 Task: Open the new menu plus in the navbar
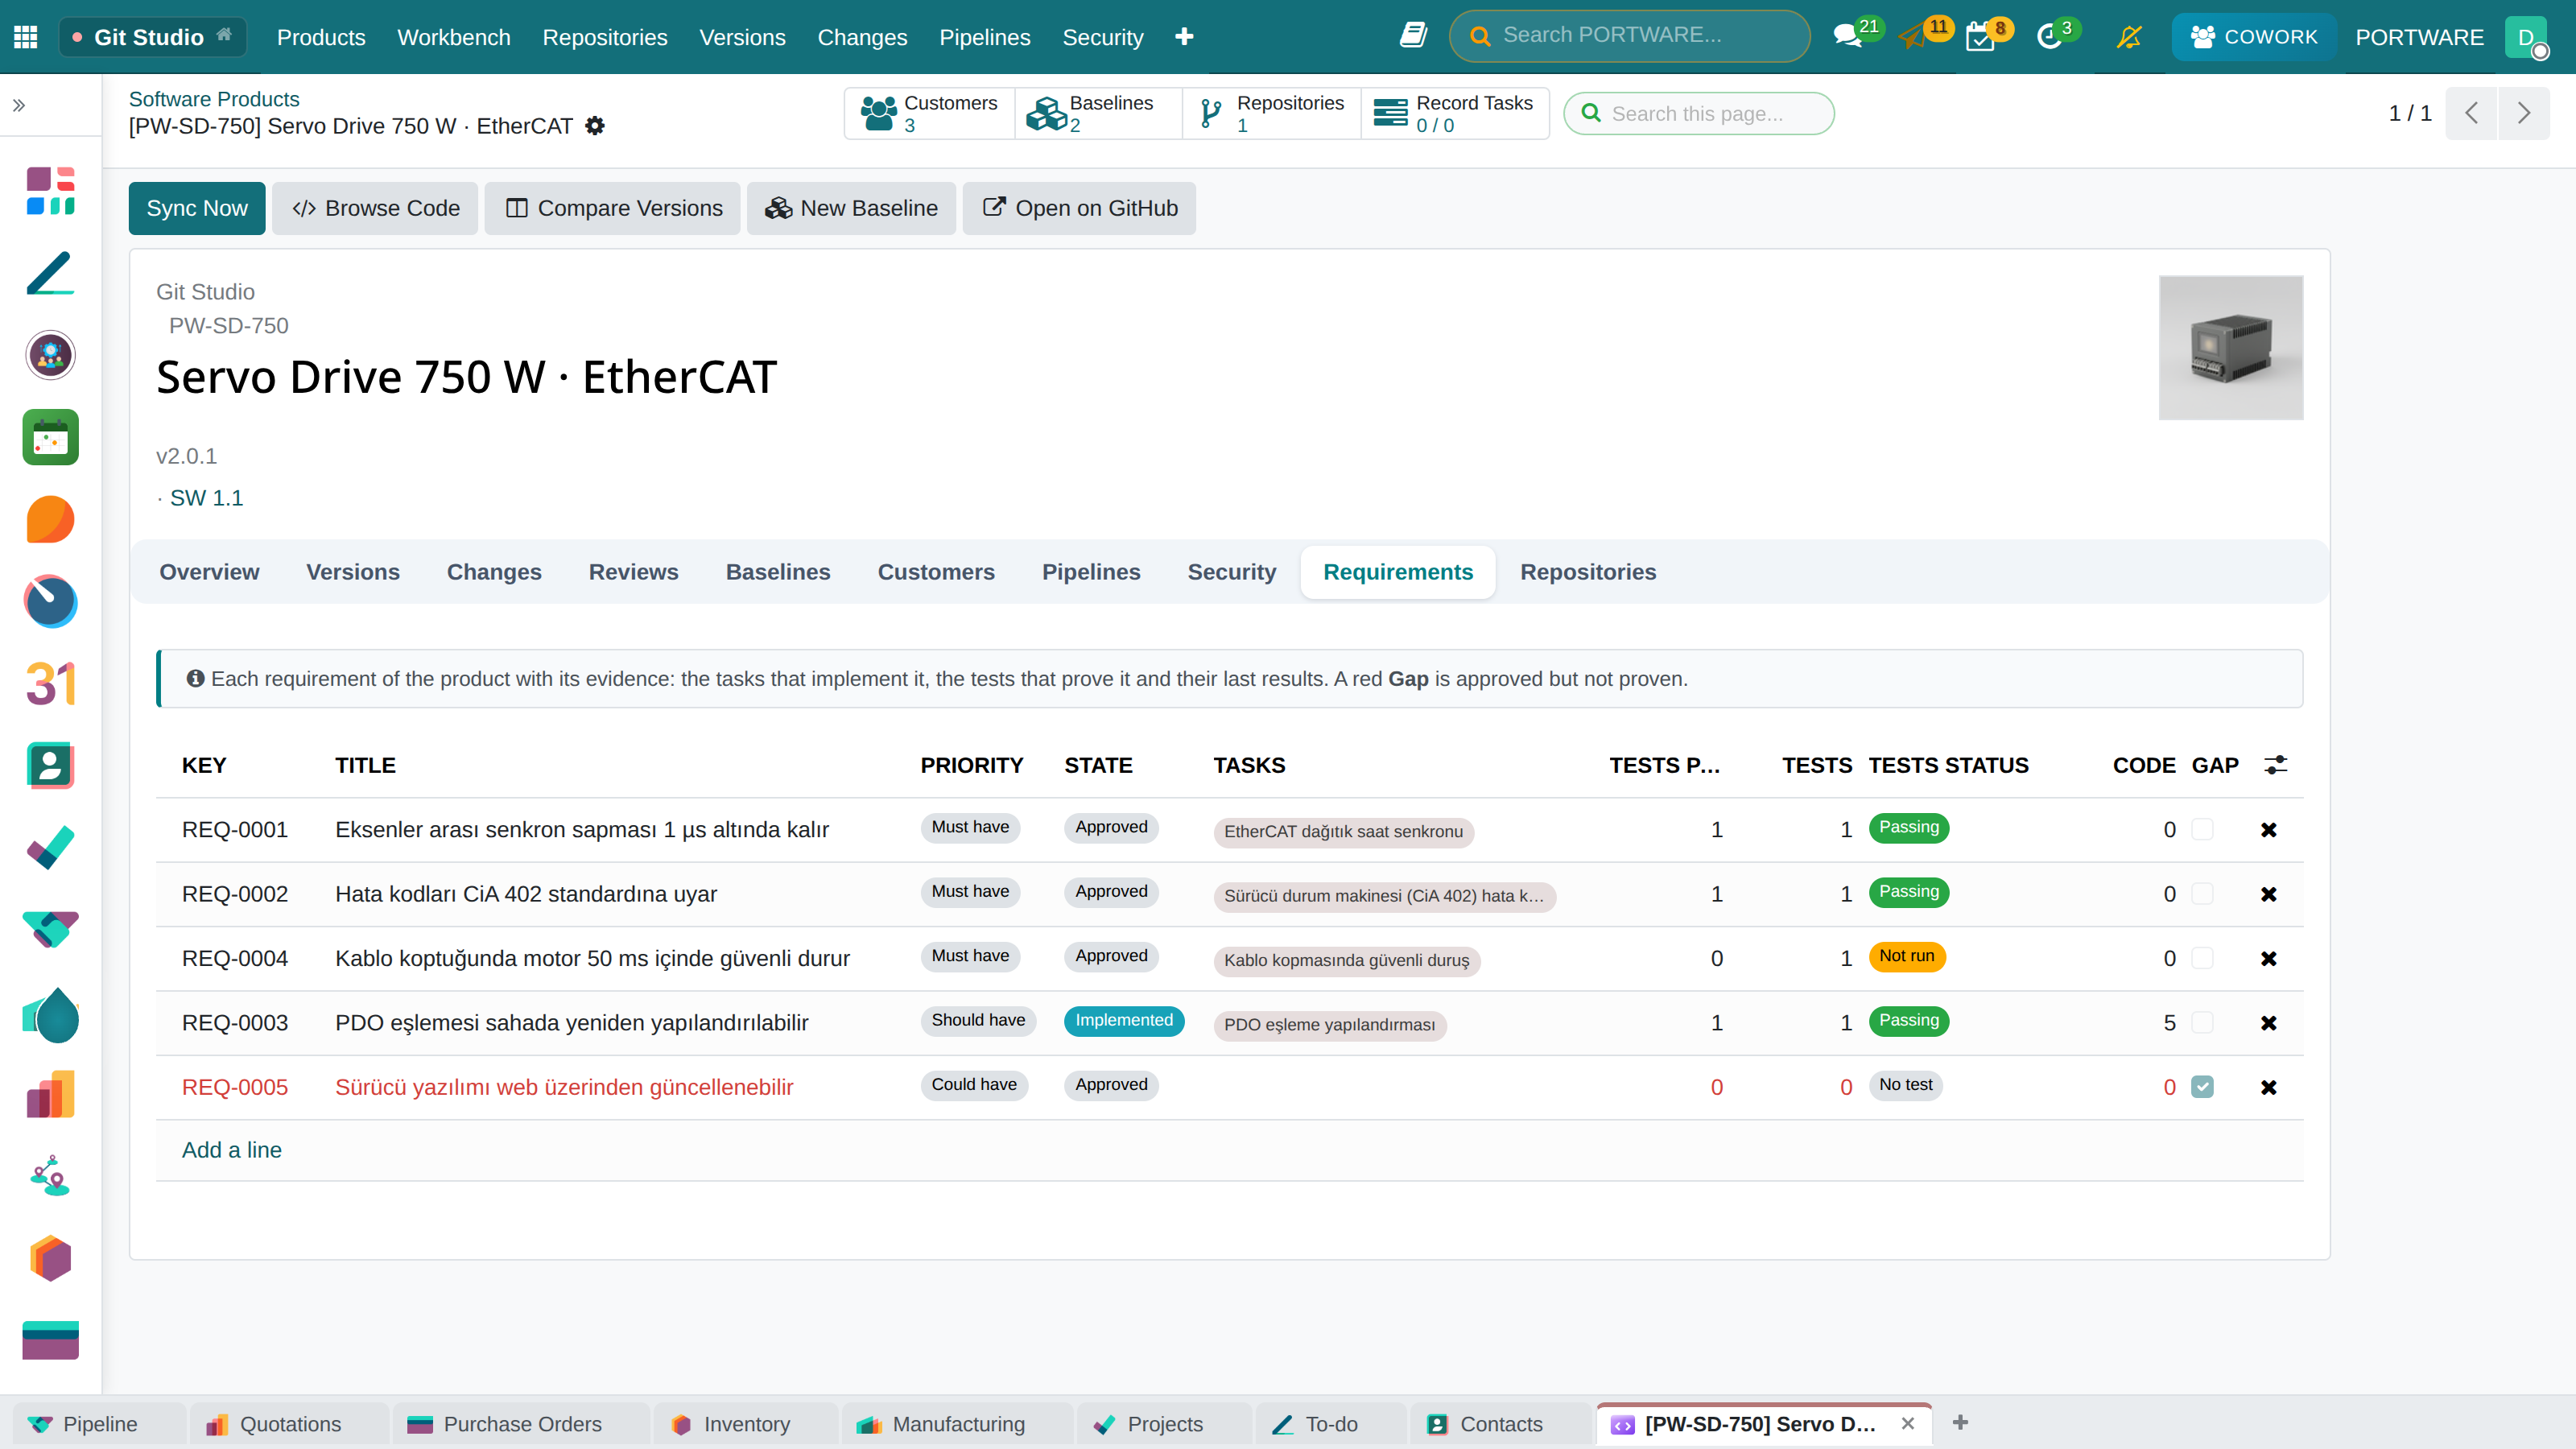[x=1184, y=37]
